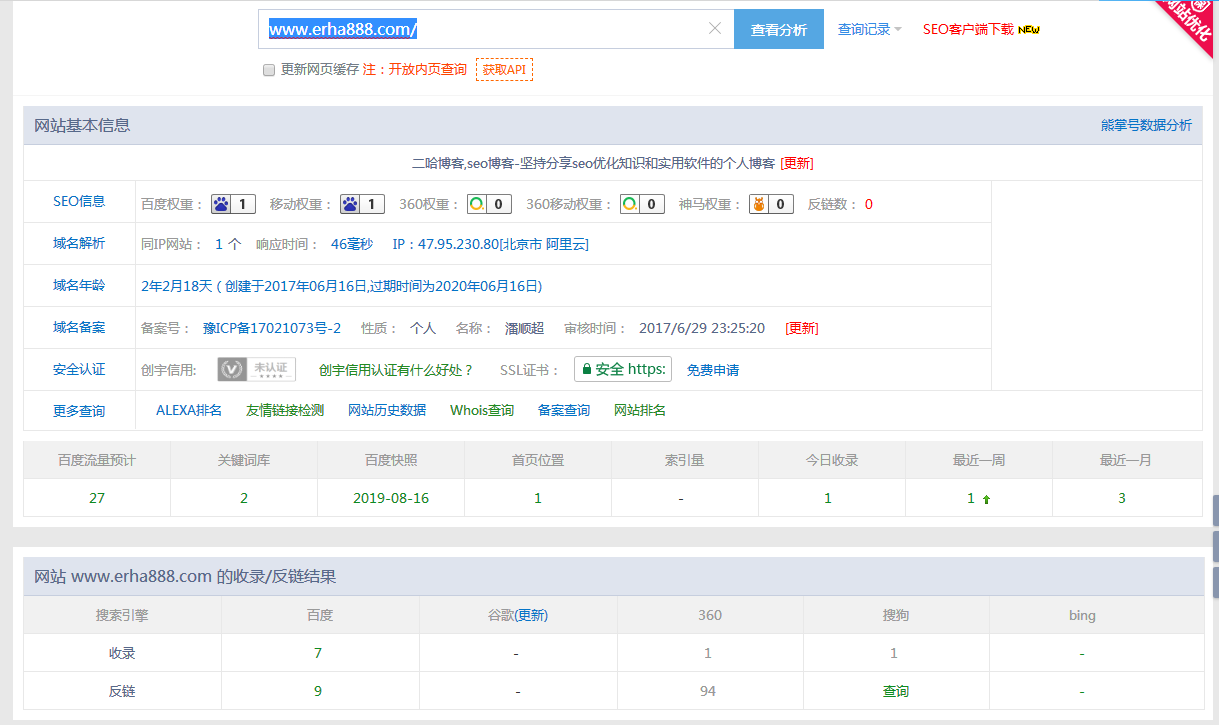The height and width of the screenshot is (725, 1219).
Task: Open 备案查询 link
Action: point(564,410)
